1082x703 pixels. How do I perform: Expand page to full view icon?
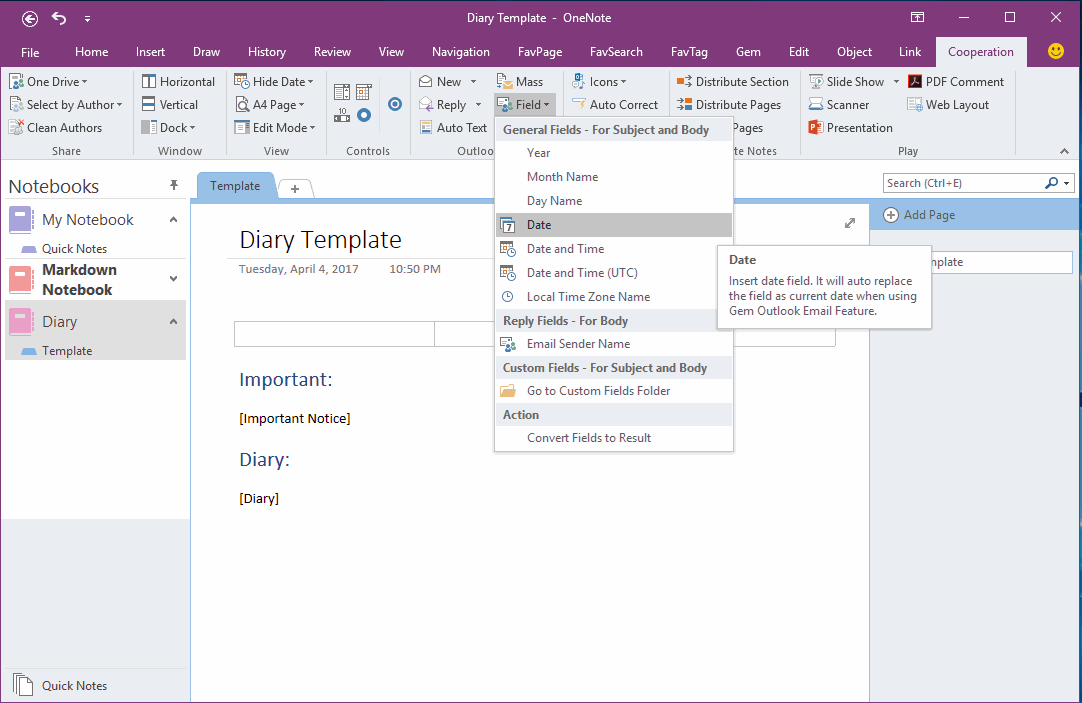tap(850, 223)
